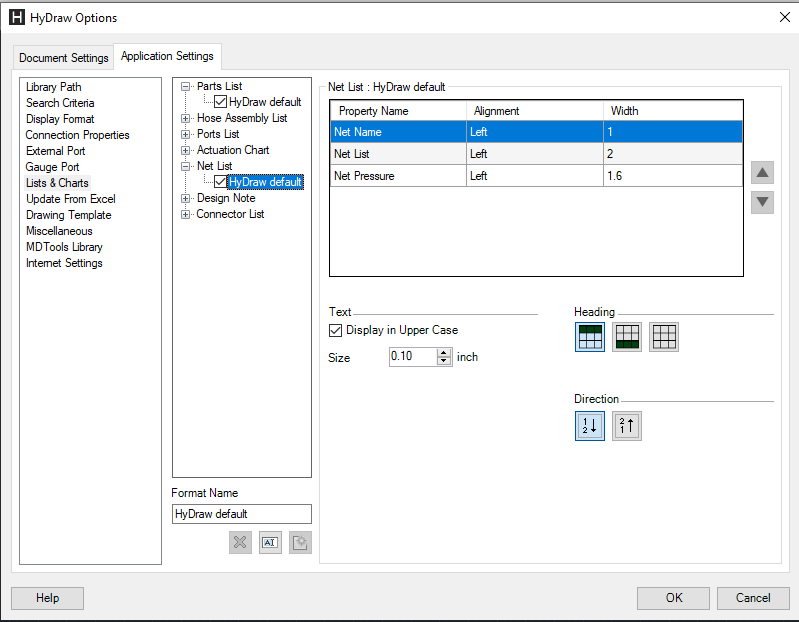Screen dimensions: 799x622
Task: Open Search Criteria settings
Action: coord(60,103)
